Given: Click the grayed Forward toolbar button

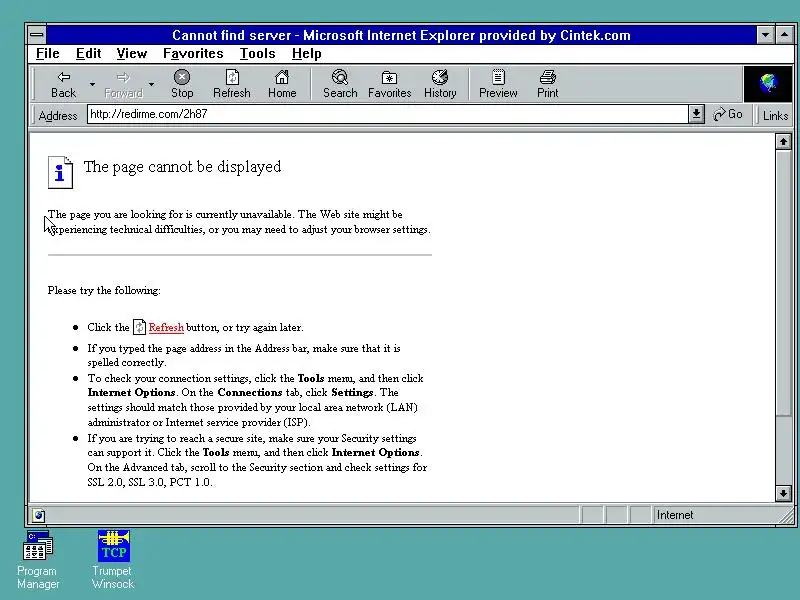Looking at the screenshot, I should 123,84.
